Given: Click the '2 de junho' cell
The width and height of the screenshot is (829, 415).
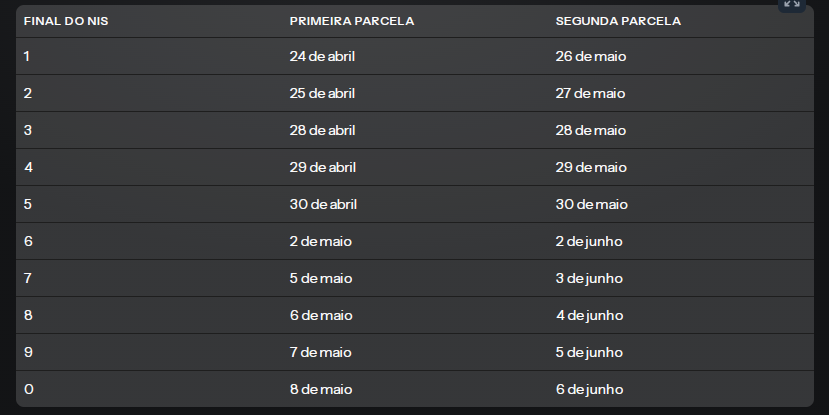Looking at the screenshot, I should coord(589,242).
